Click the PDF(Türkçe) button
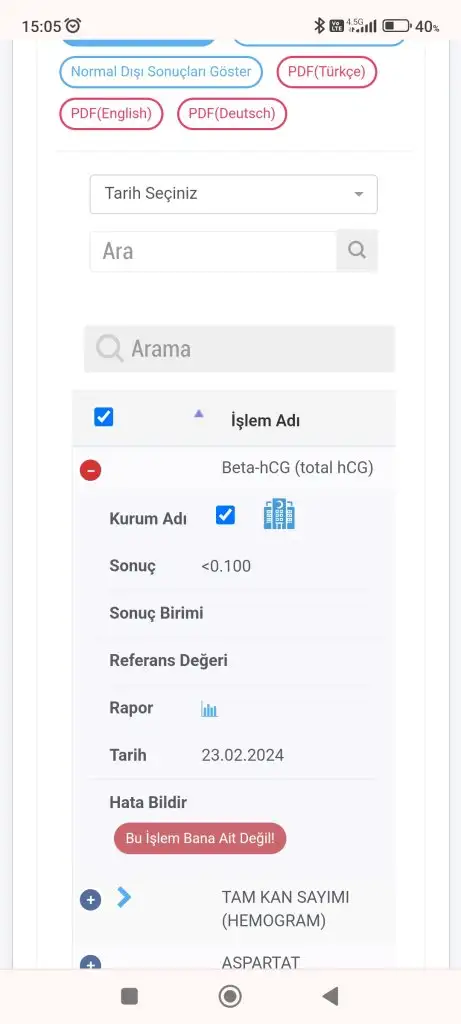The width and height of the screenshot is (461, 1024). (x=326, y=72)
